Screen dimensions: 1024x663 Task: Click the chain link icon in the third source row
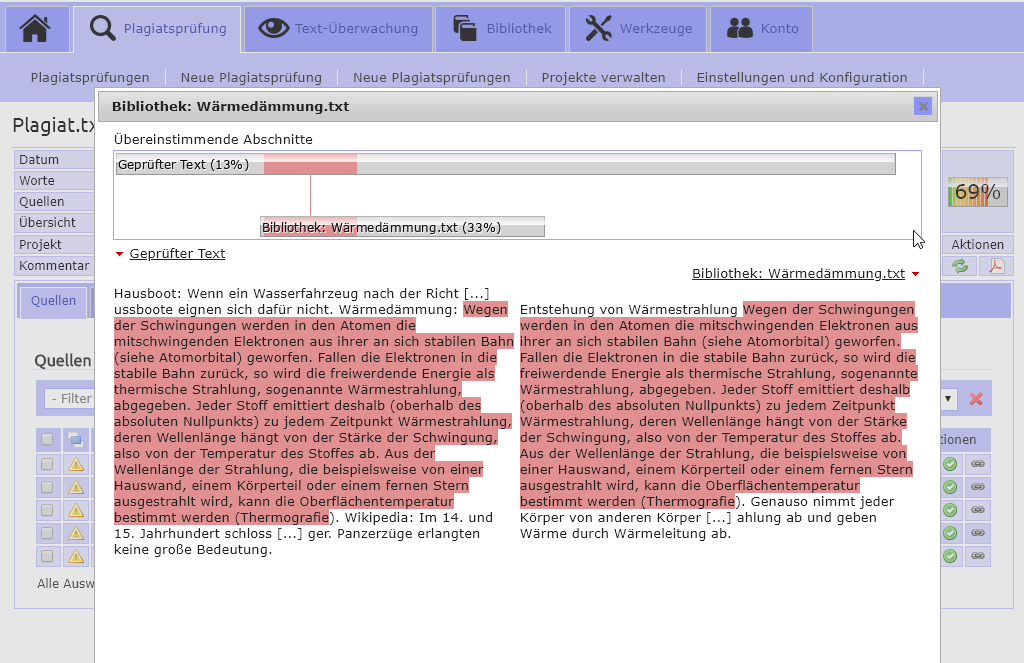click(978, 510)
